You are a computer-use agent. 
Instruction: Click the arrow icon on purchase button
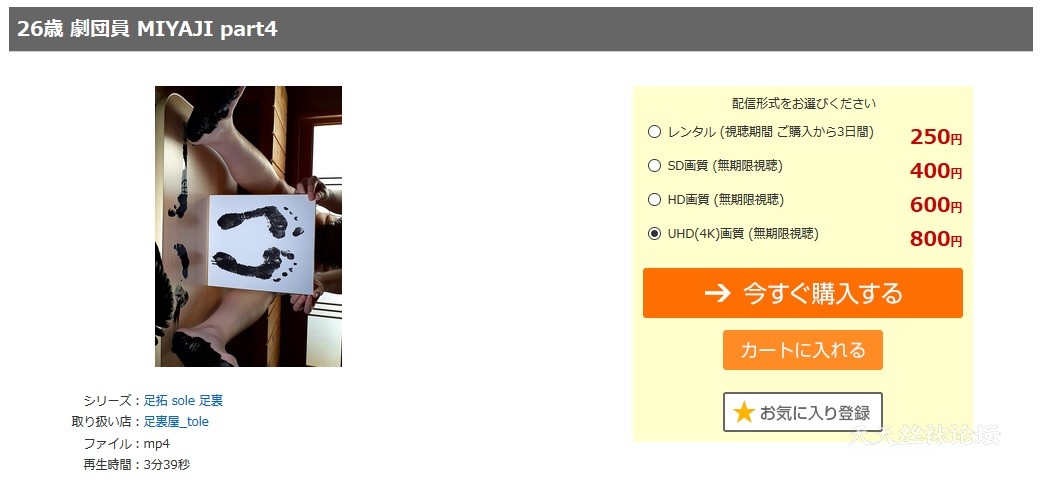click(x=717, y=293)
